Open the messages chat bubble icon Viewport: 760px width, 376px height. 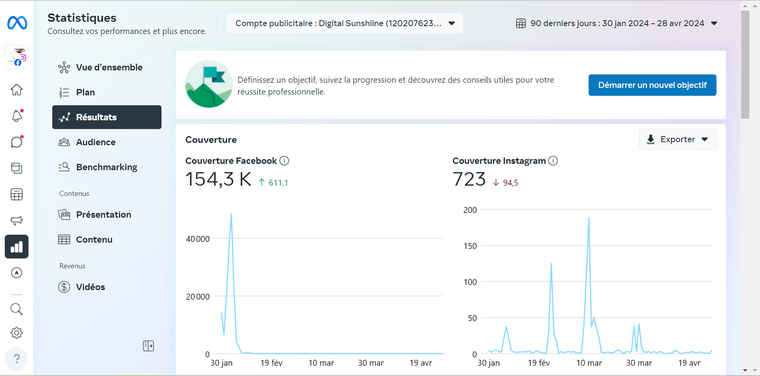pos(16,142)
